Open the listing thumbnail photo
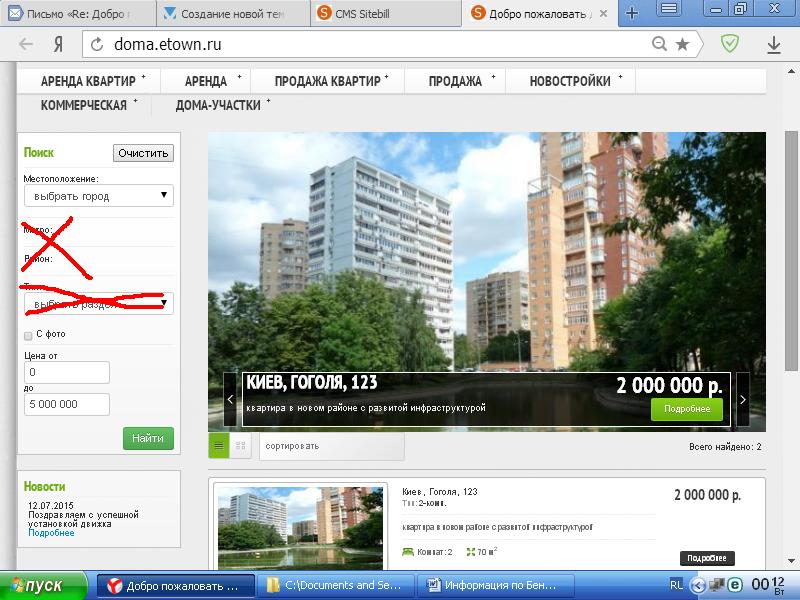 [x=300, y=528]
